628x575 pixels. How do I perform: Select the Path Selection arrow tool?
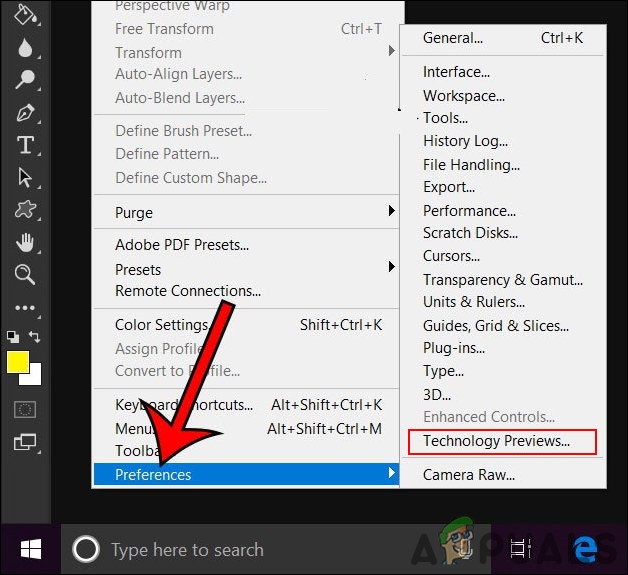coord(25,178)
